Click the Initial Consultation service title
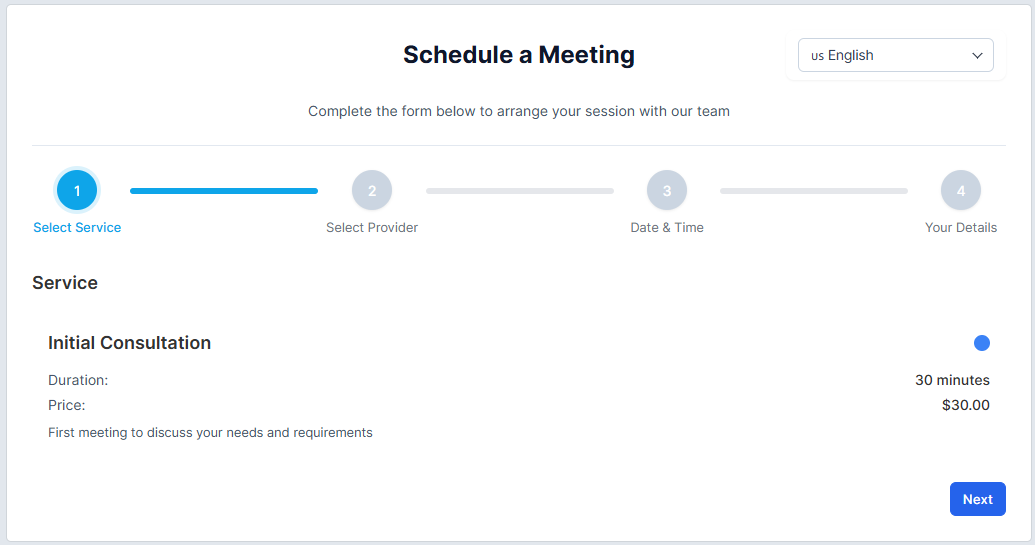 tap(130, 343)
